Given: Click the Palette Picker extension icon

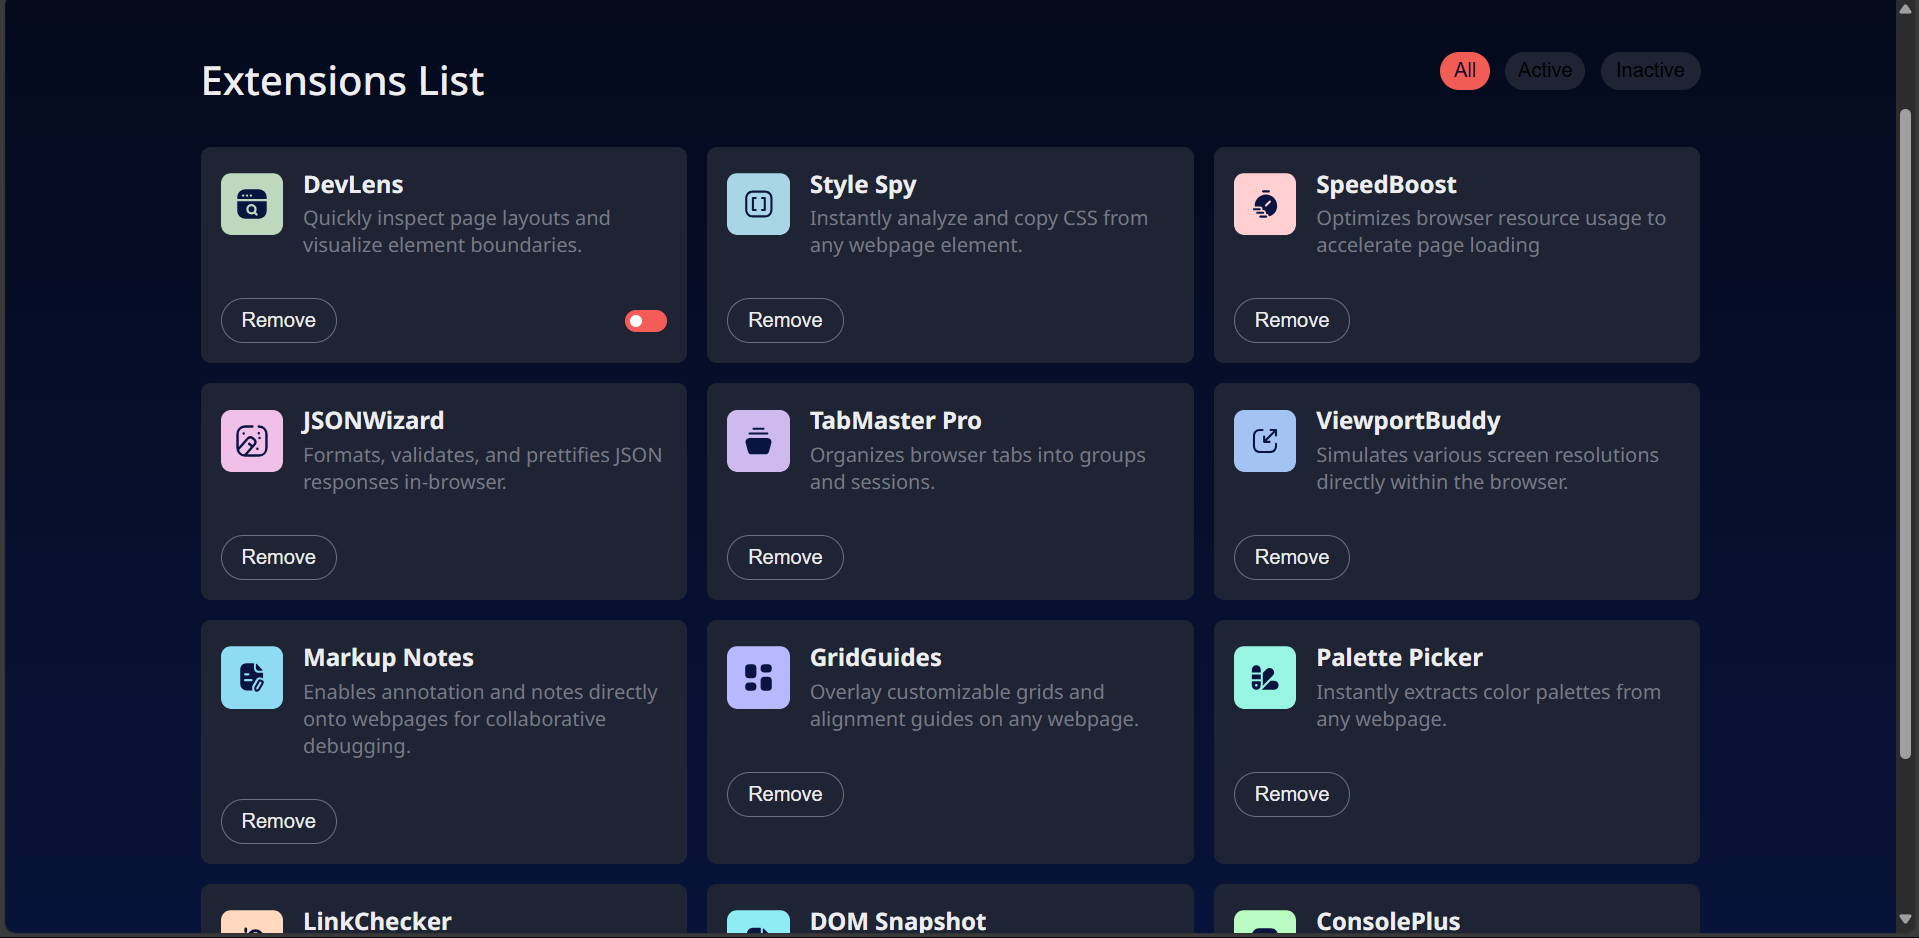Looking at the screenshot, I should [x=1265, y=678].
